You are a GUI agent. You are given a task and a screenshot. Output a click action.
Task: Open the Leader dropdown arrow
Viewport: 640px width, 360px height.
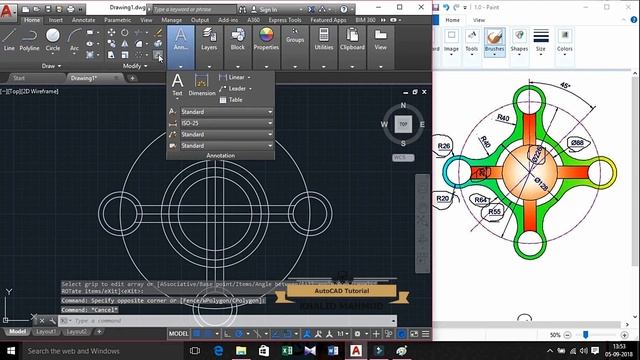click(250, 89)
